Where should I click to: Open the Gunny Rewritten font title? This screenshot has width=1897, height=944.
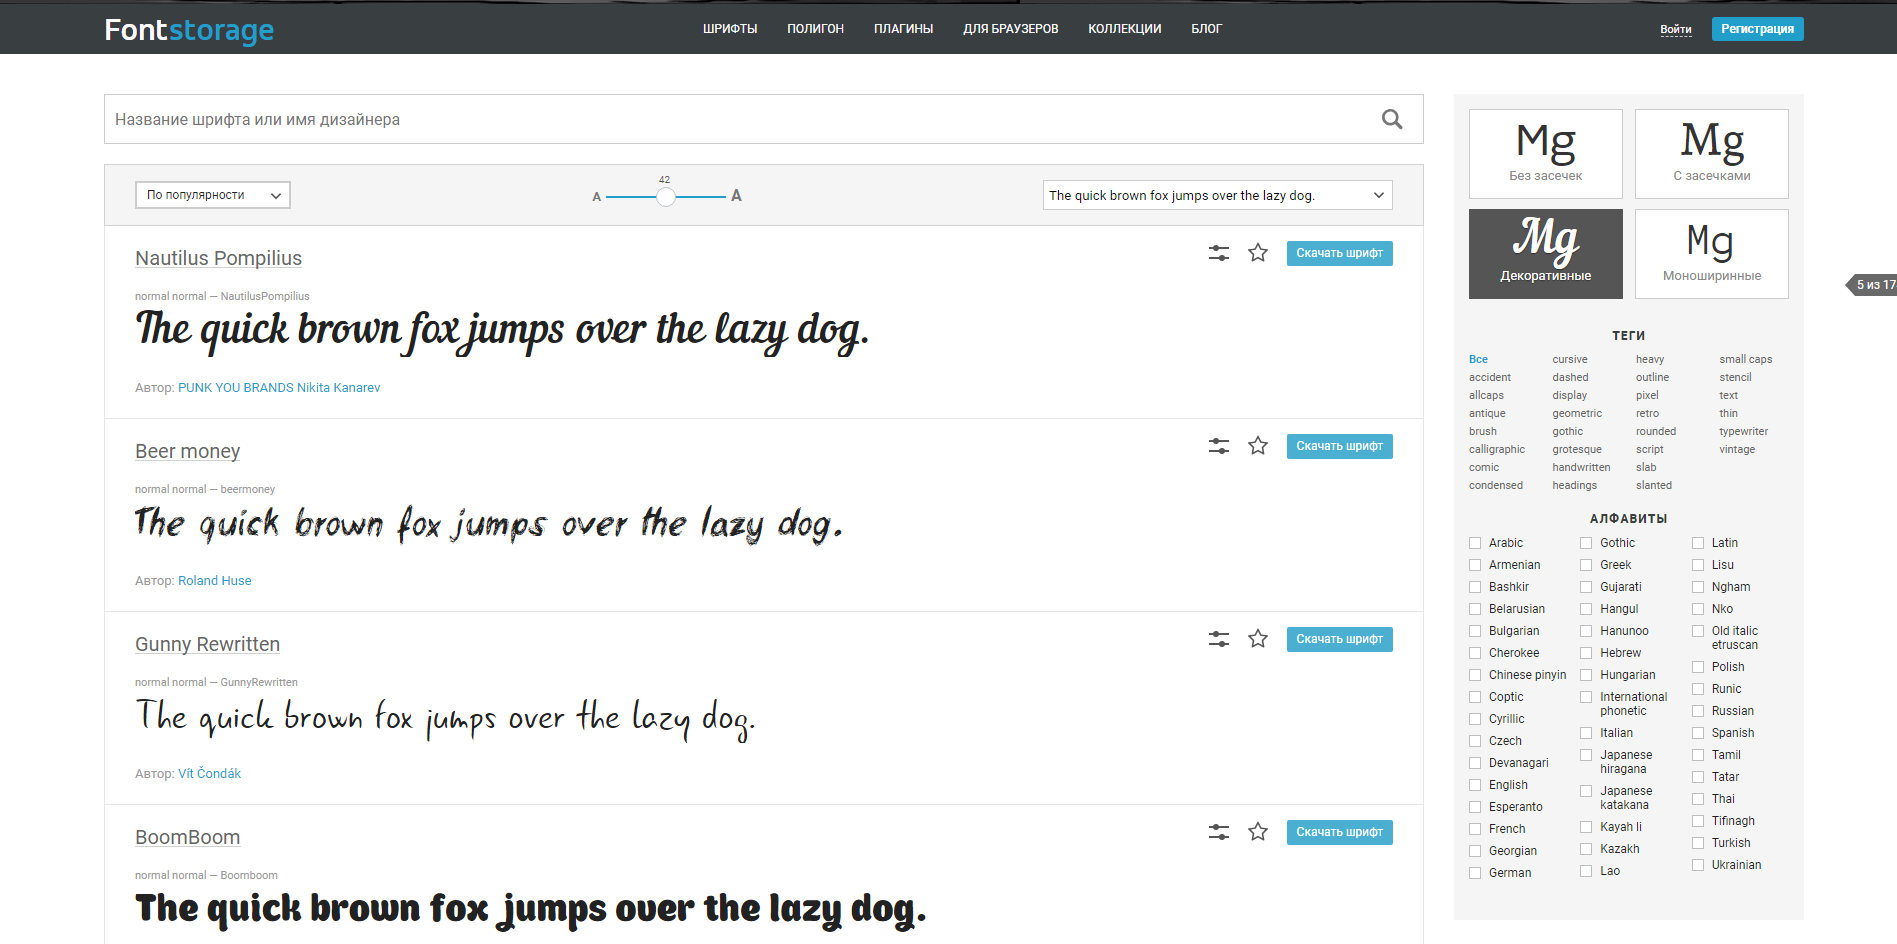click(207, 644)
